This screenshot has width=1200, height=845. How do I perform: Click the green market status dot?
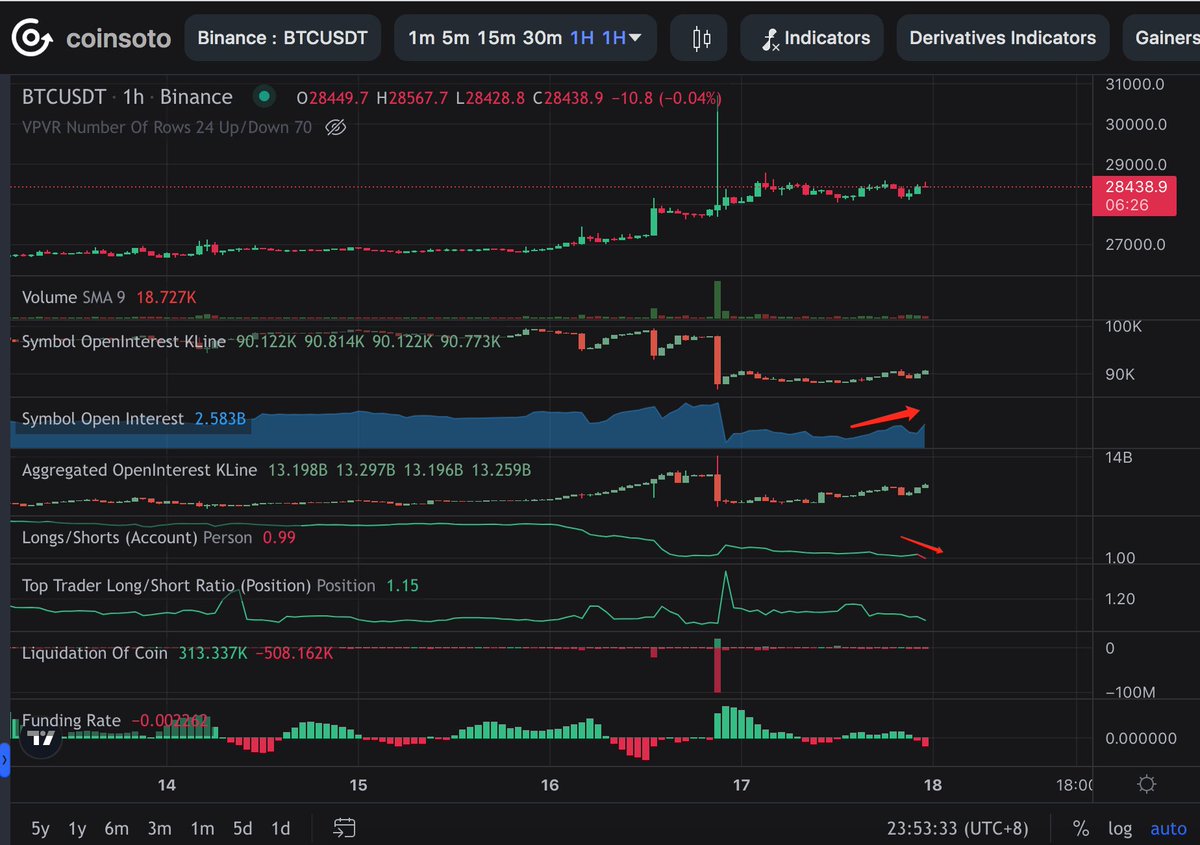point(264,97)
